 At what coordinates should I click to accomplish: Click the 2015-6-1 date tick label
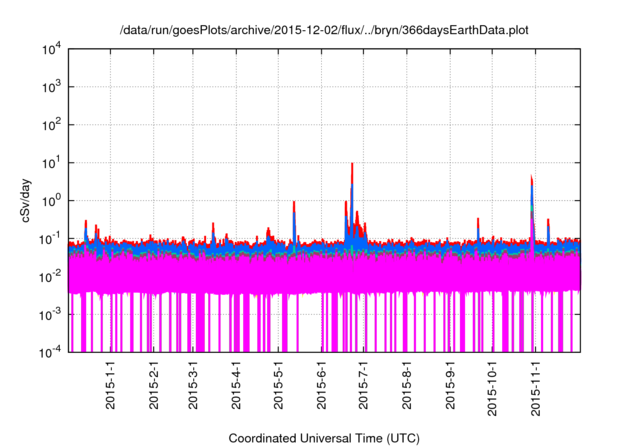[322, 385]
